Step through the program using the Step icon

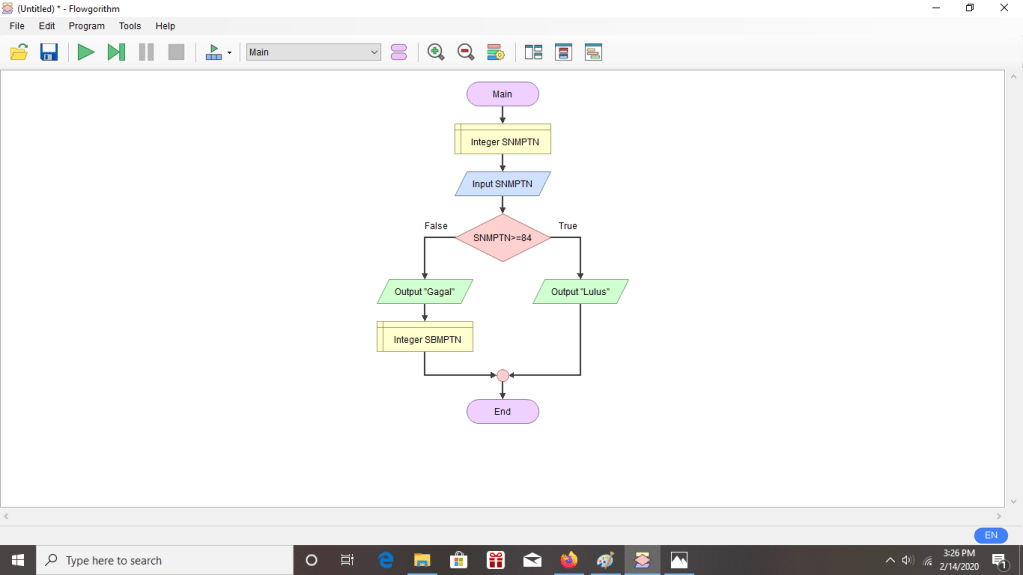[116, 52]
